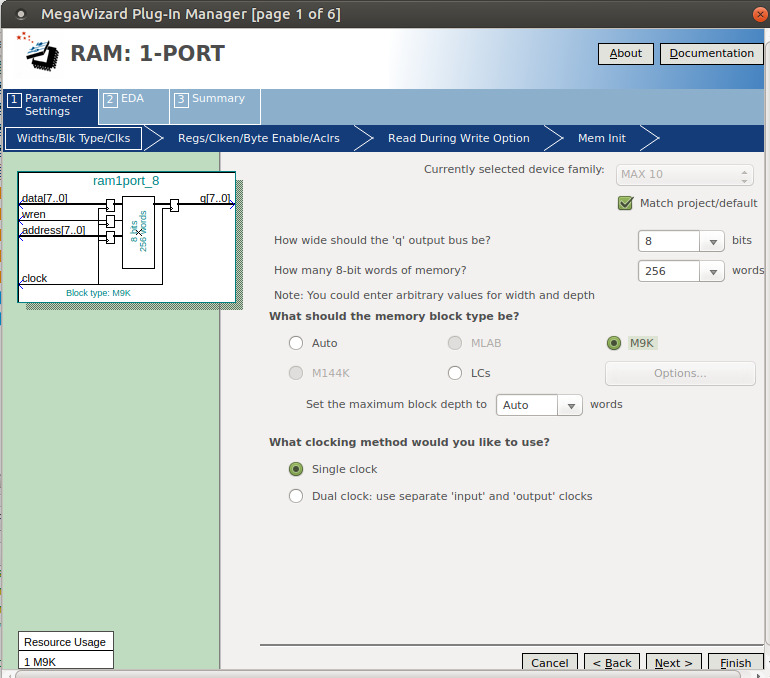Close the MegaWizard window with the red button
The width and height of the screenshot is (770, 678).
(x=760, y=14)
